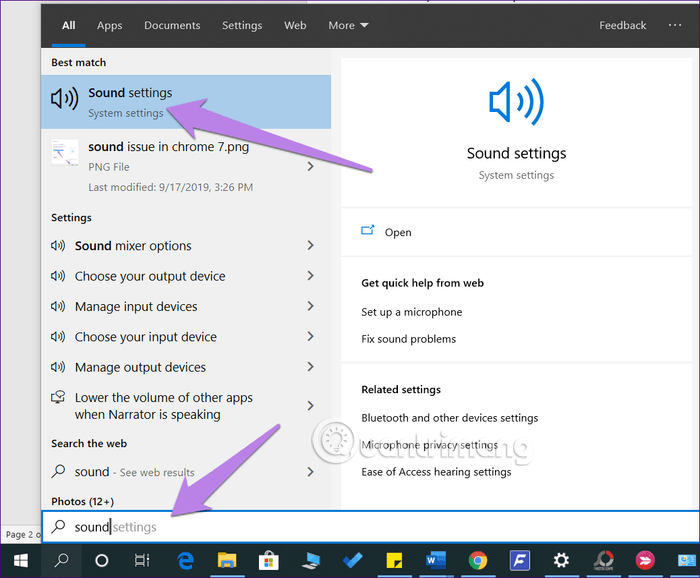Switch to the Apps tab

pos(109,25)
